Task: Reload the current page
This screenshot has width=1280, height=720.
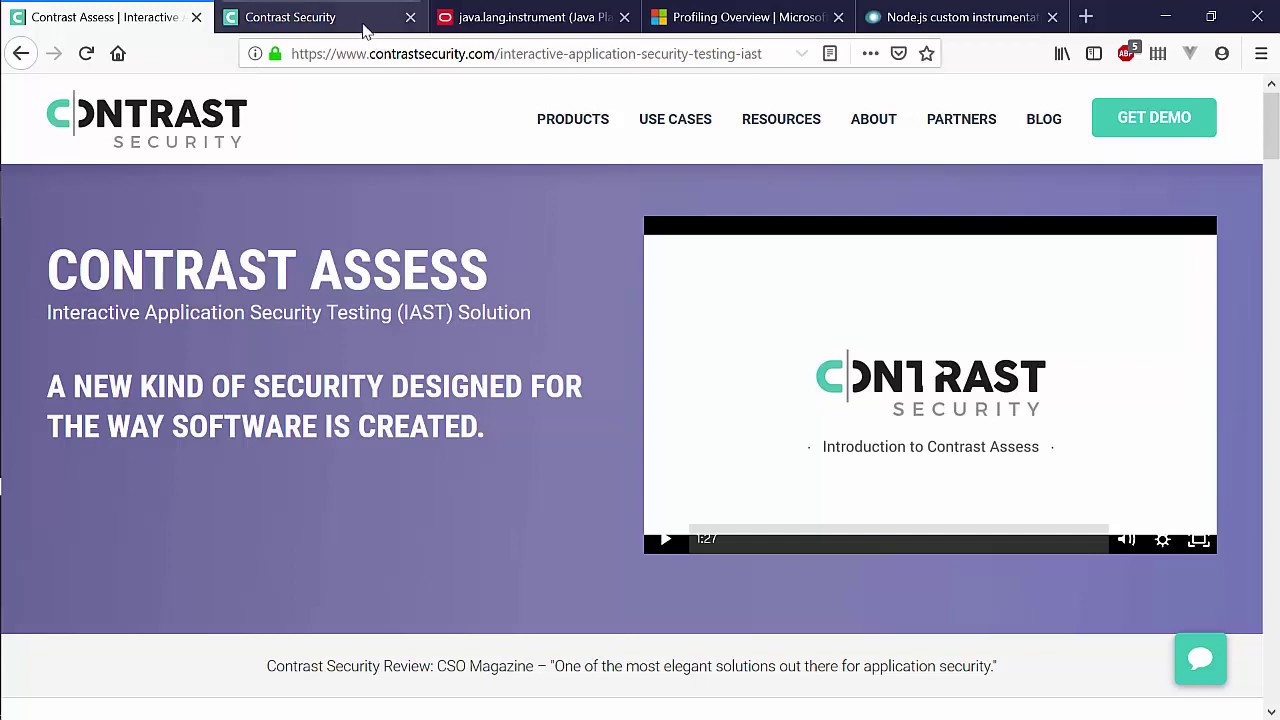Action: click(x=86, y=53)
